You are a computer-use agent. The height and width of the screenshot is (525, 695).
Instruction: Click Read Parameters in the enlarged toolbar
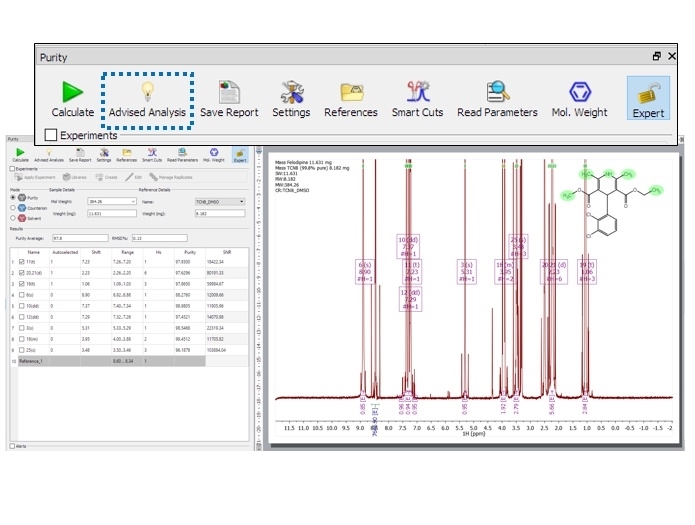click(497, 99)
